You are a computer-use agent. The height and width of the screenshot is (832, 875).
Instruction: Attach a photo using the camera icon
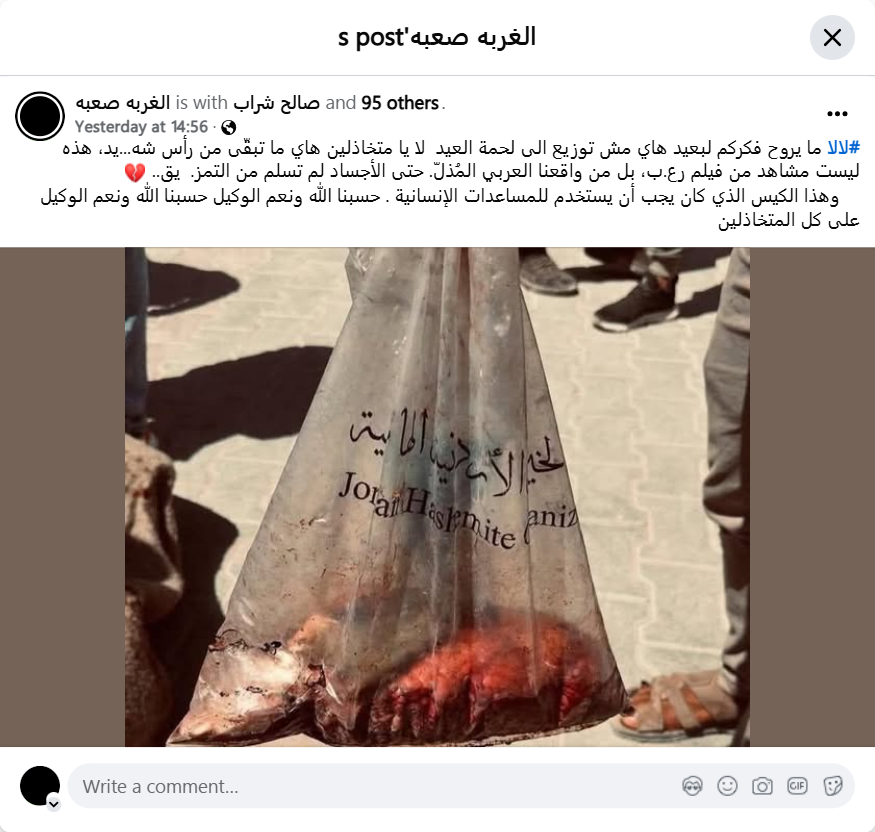pos(762,786)
